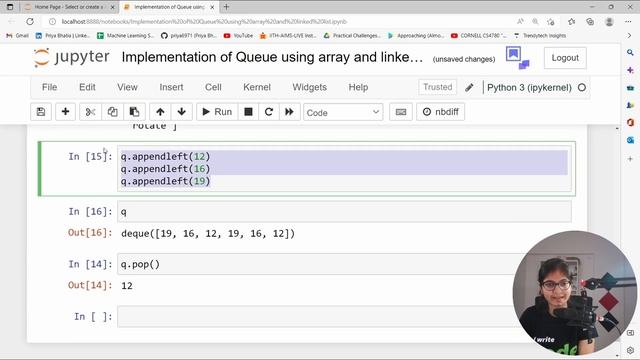Screen dimensions: 640x360
Task: Expand more bookmarks chevron
Action: pyautogui.click(x=629, y=36)
